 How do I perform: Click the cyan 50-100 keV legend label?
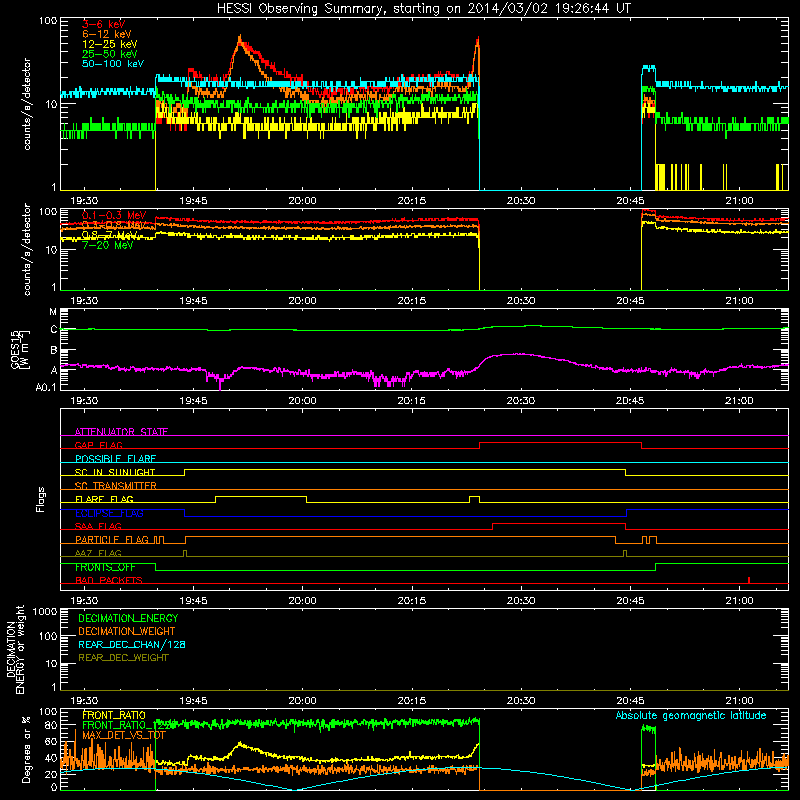[113, 64]
